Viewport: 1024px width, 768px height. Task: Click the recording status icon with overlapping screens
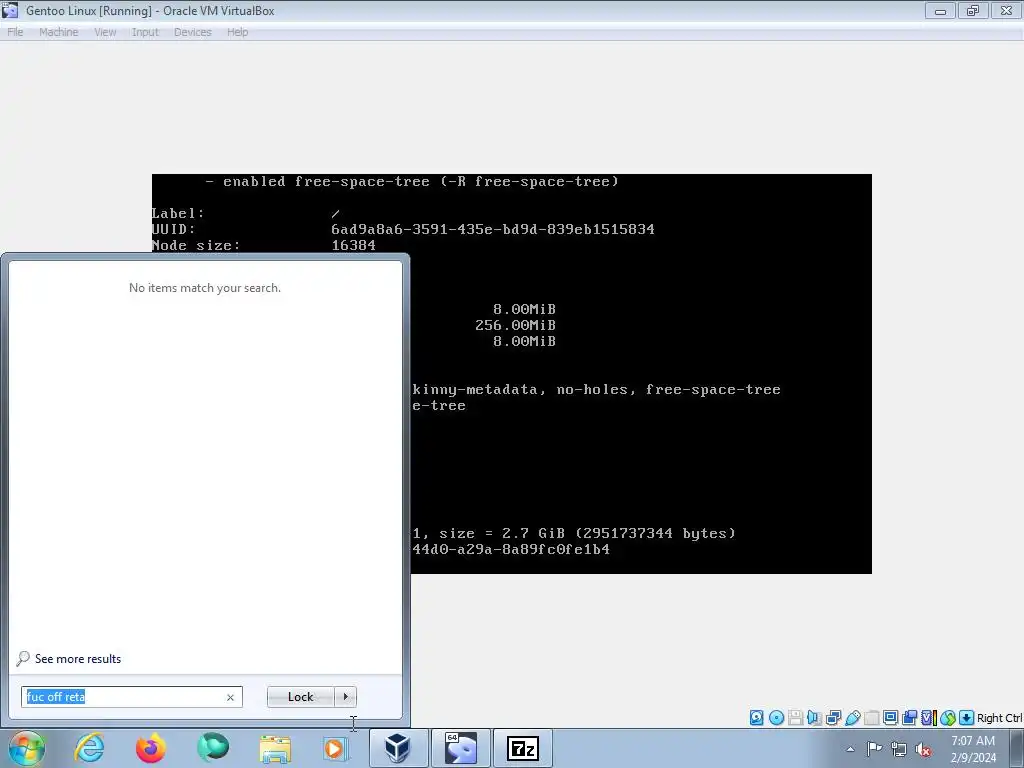[x=909, y=718]
